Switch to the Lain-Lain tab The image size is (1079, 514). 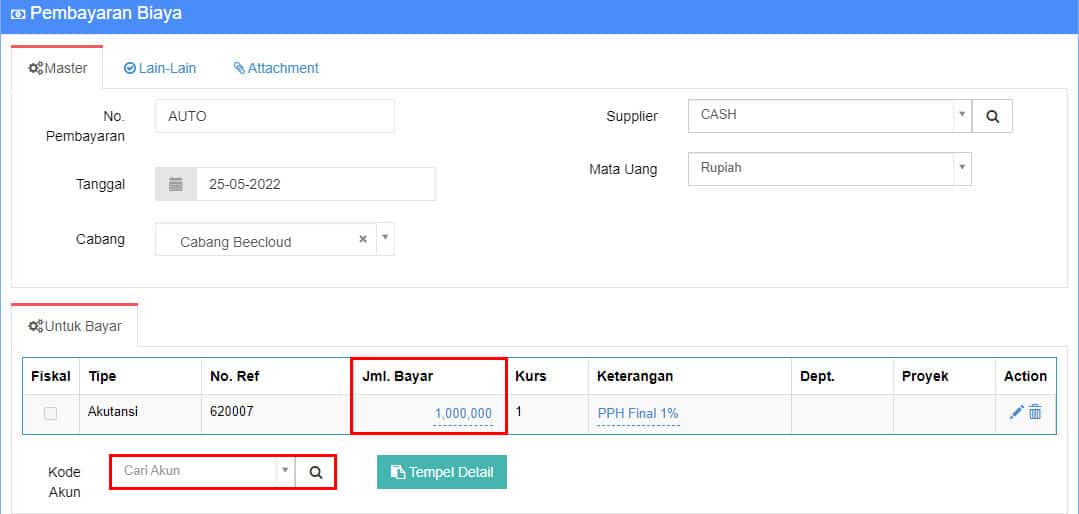[160, 68]
